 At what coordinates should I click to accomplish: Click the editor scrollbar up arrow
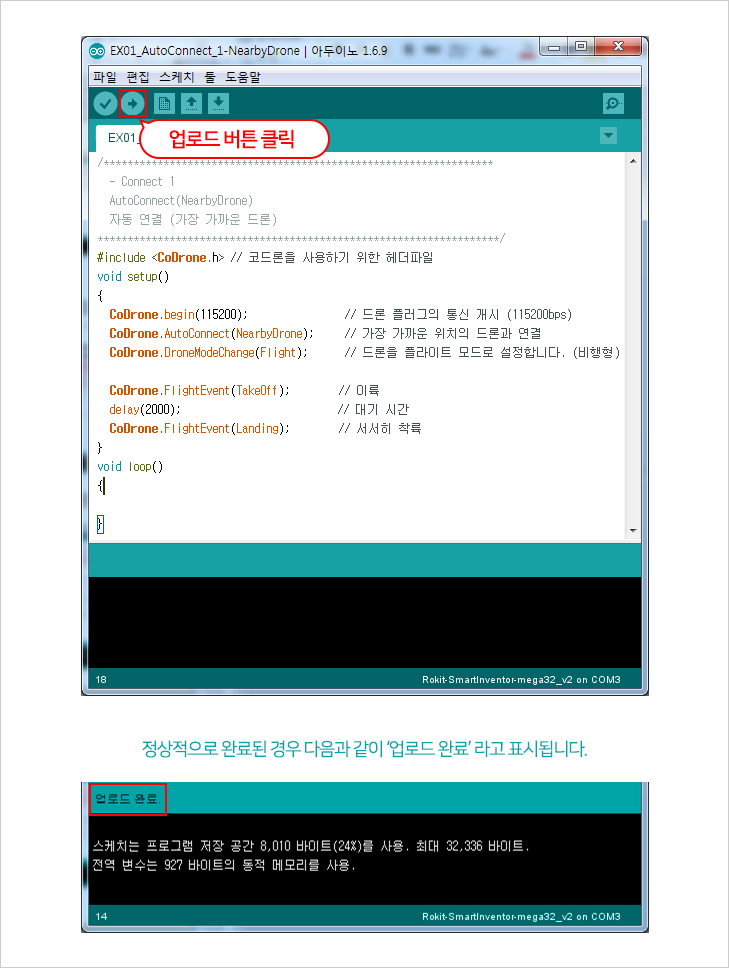click(x=632, y=161)
